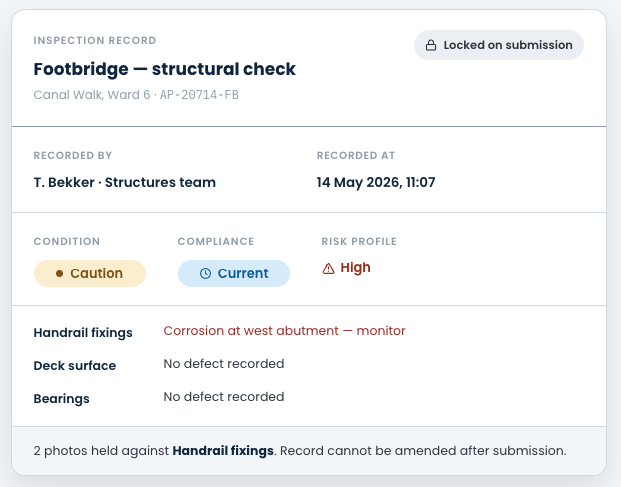Image resolution: width=621 pixels, height=487 pixels.
Task: Click the Locked on submission badge text
Action: click(508, 45)
